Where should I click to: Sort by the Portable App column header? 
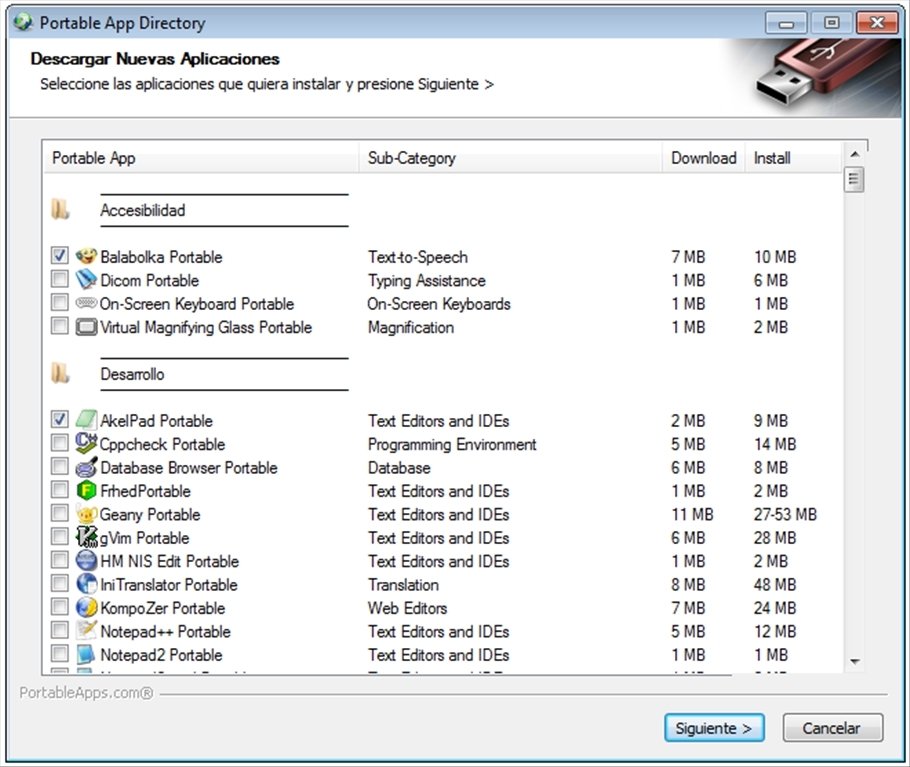tap(201, 158)
